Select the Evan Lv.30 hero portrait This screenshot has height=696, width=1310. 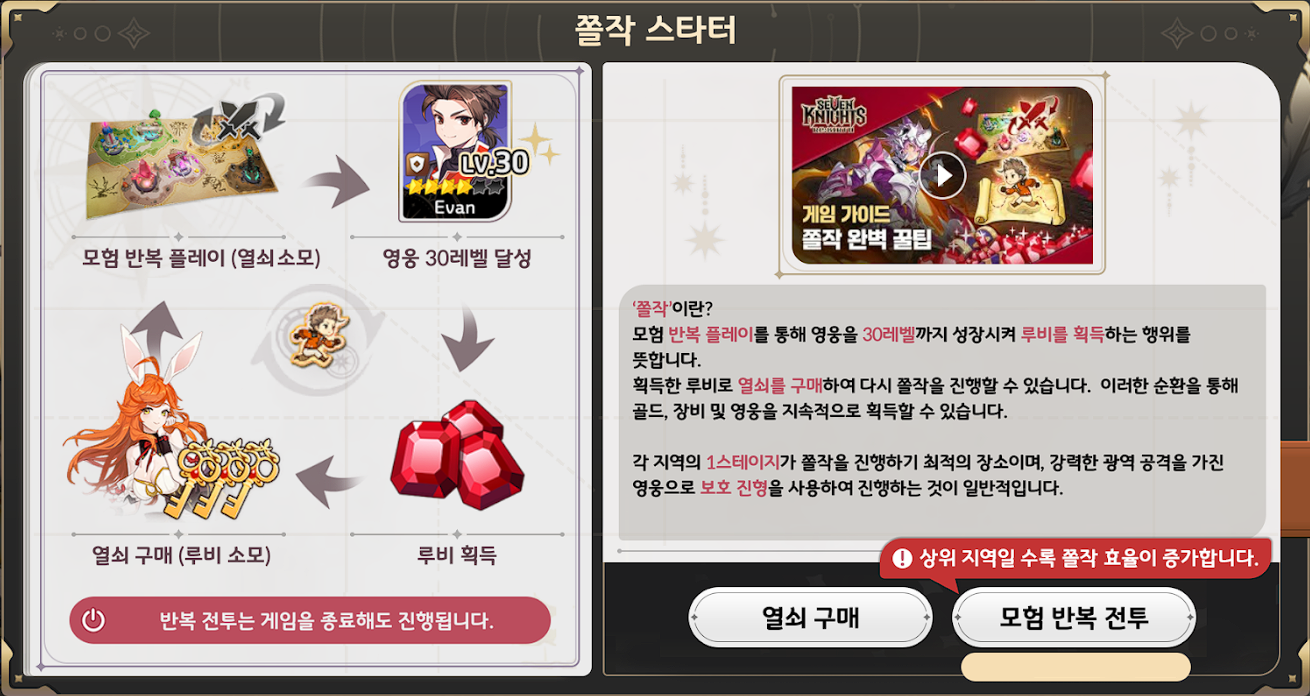pos(457,150)
